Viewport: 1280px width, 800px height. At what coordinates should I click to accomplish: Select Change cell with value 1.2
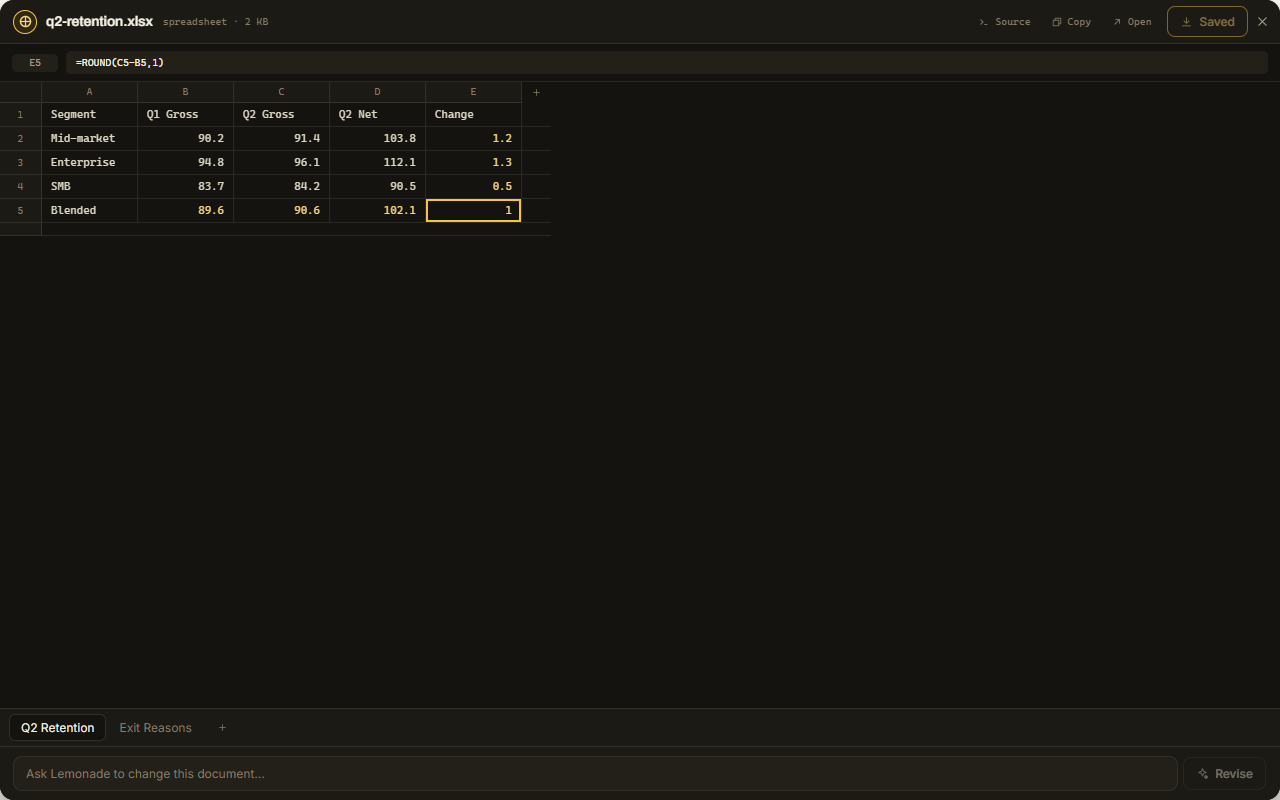coord(473,138)
